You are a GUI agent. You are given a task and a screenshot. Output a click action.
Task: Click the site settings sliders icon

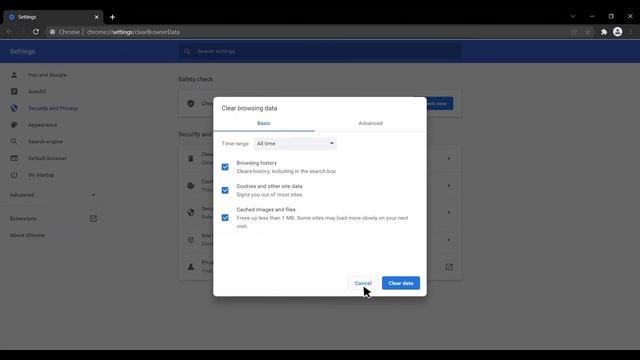tap(191, 240)
